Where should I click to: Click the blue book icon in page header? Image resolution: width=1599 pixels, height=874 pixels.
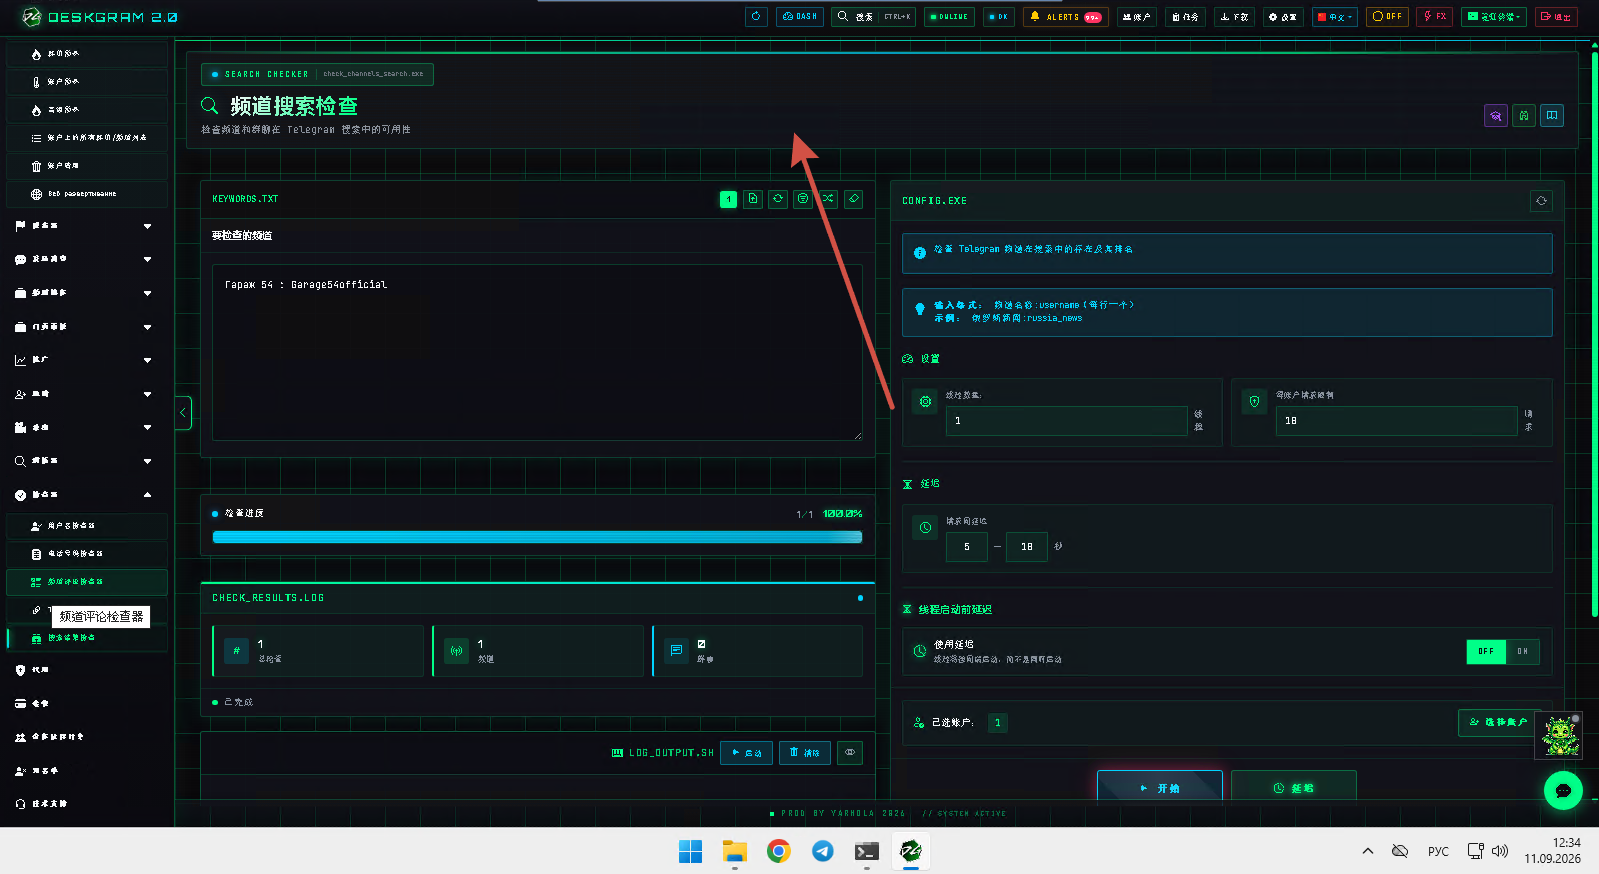click(1552, 116)
